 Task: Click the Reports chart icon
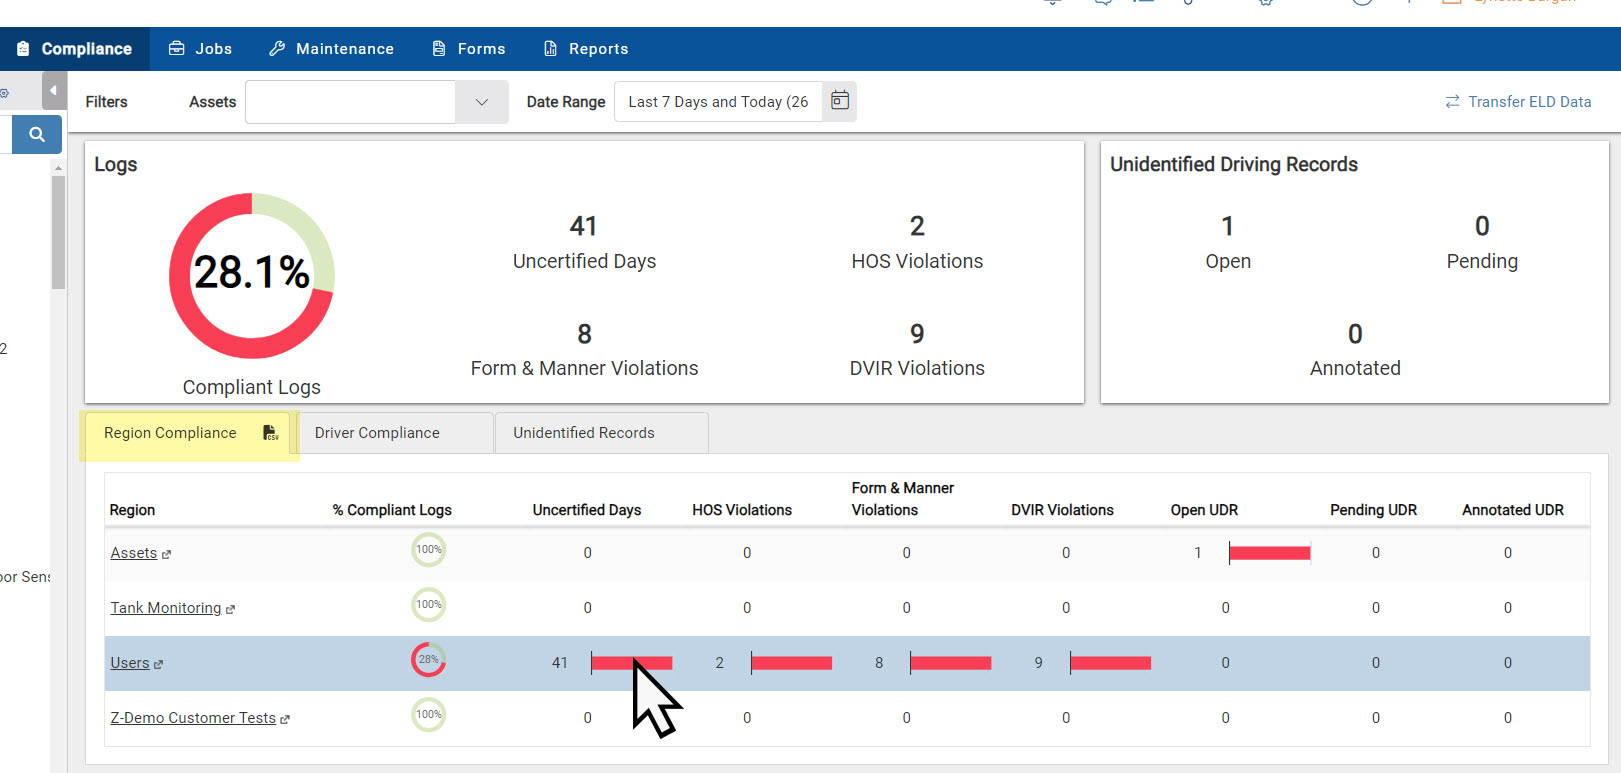tap(550, 48)
